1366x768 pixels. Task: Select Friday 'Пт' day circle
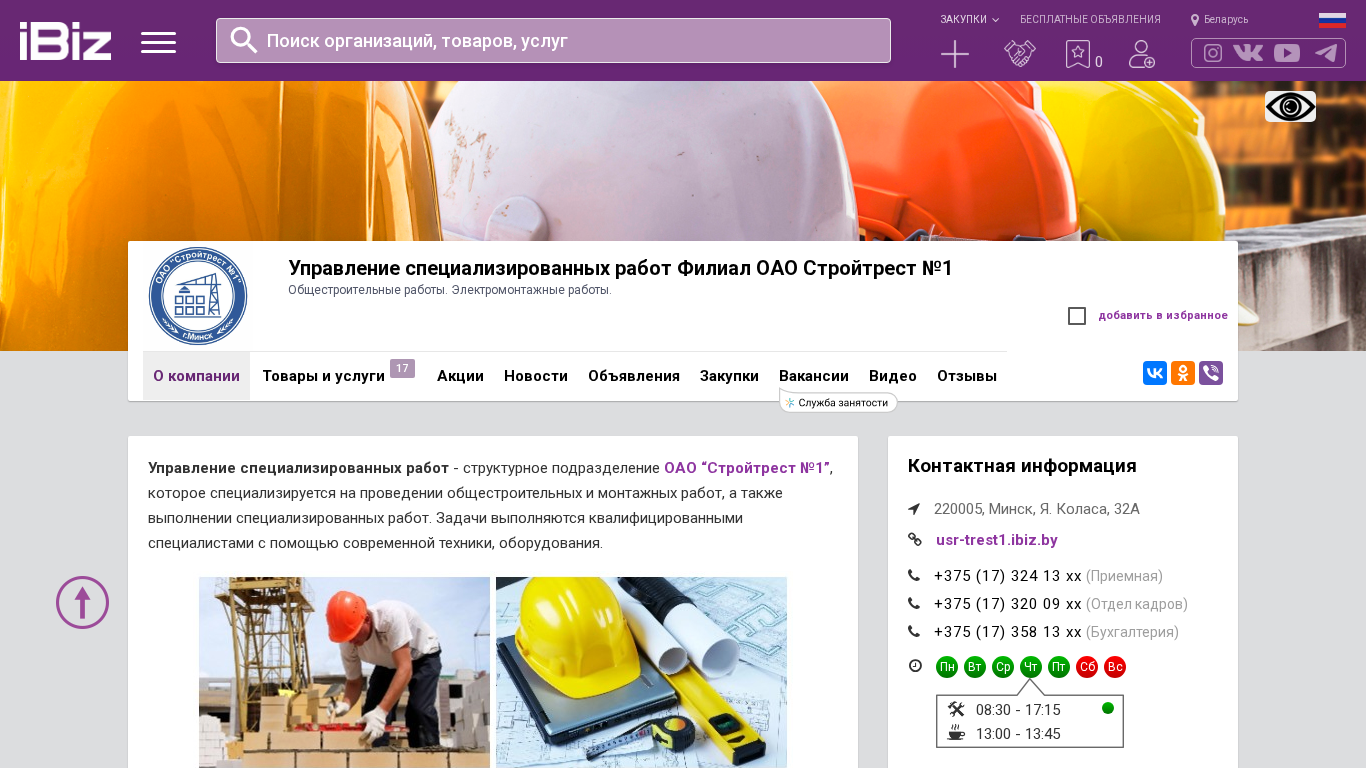1059,667
